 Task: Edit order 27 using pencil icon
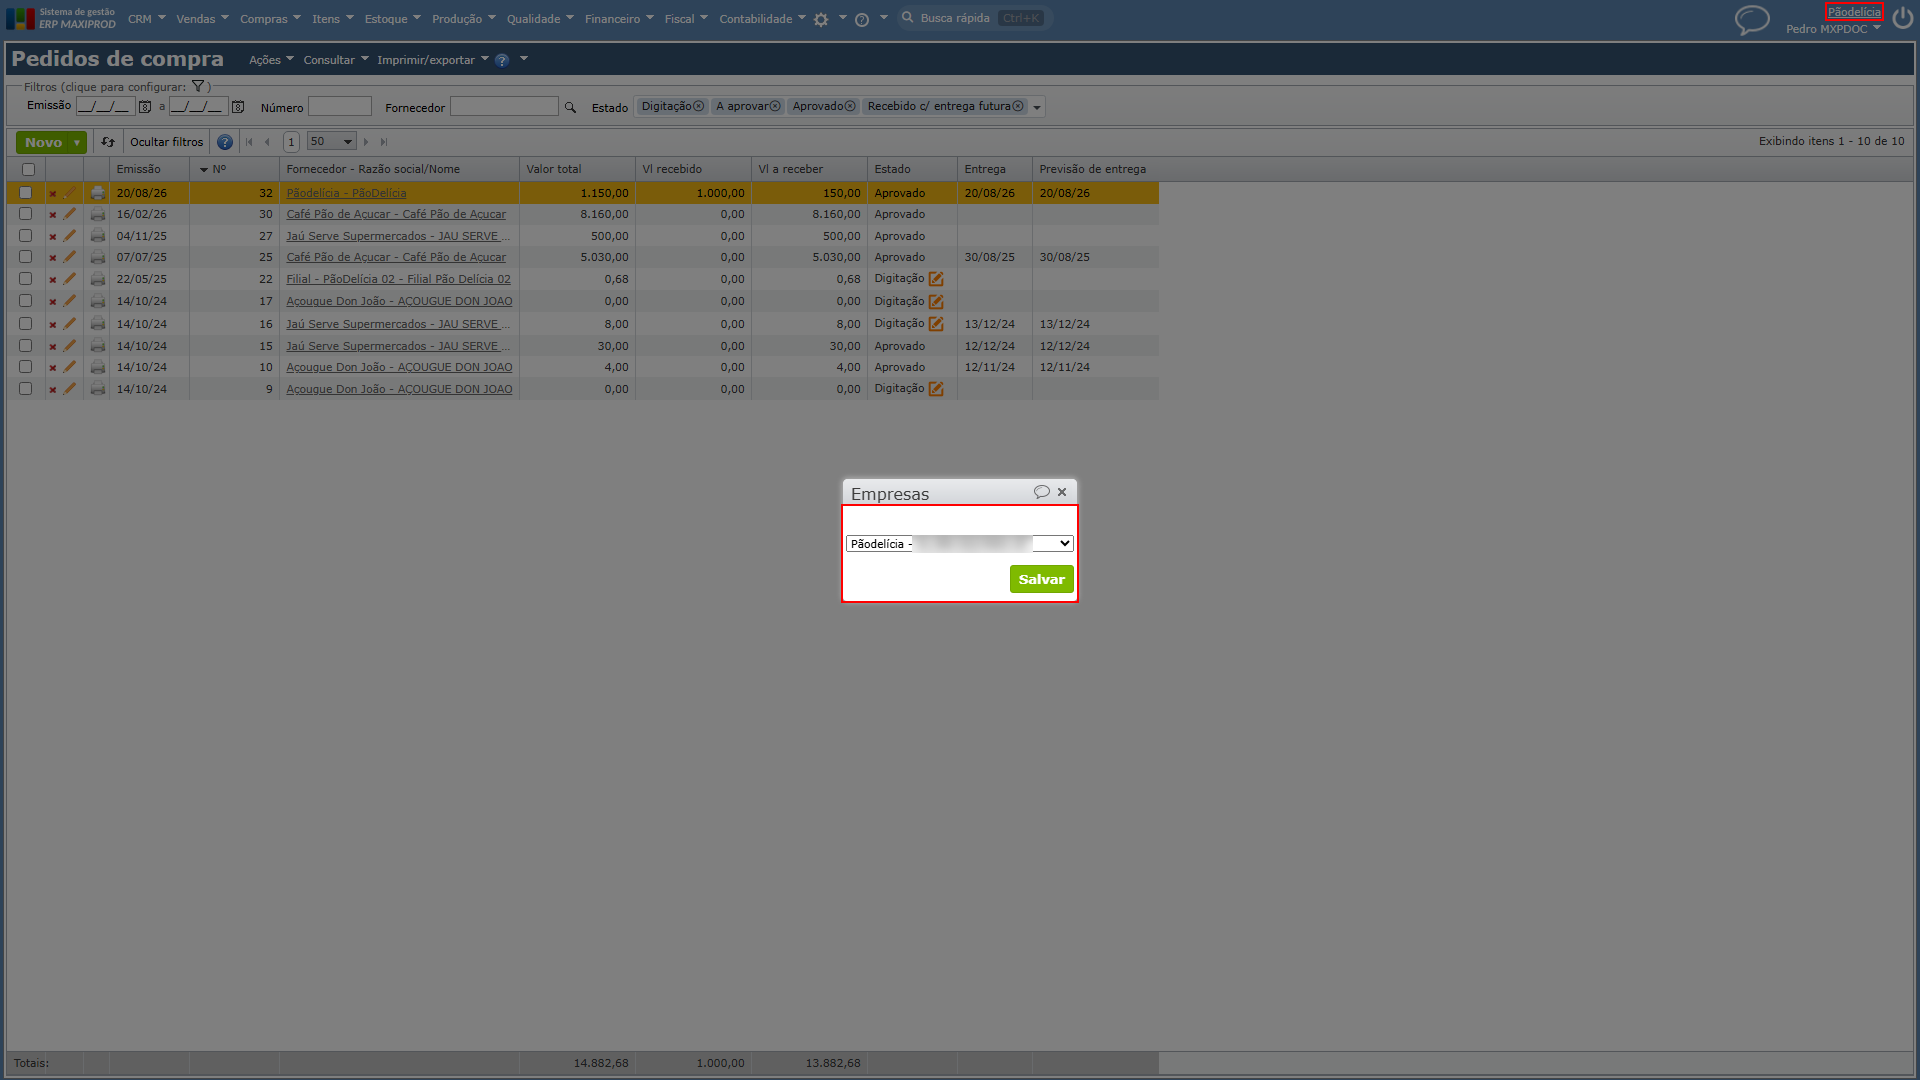69,236
